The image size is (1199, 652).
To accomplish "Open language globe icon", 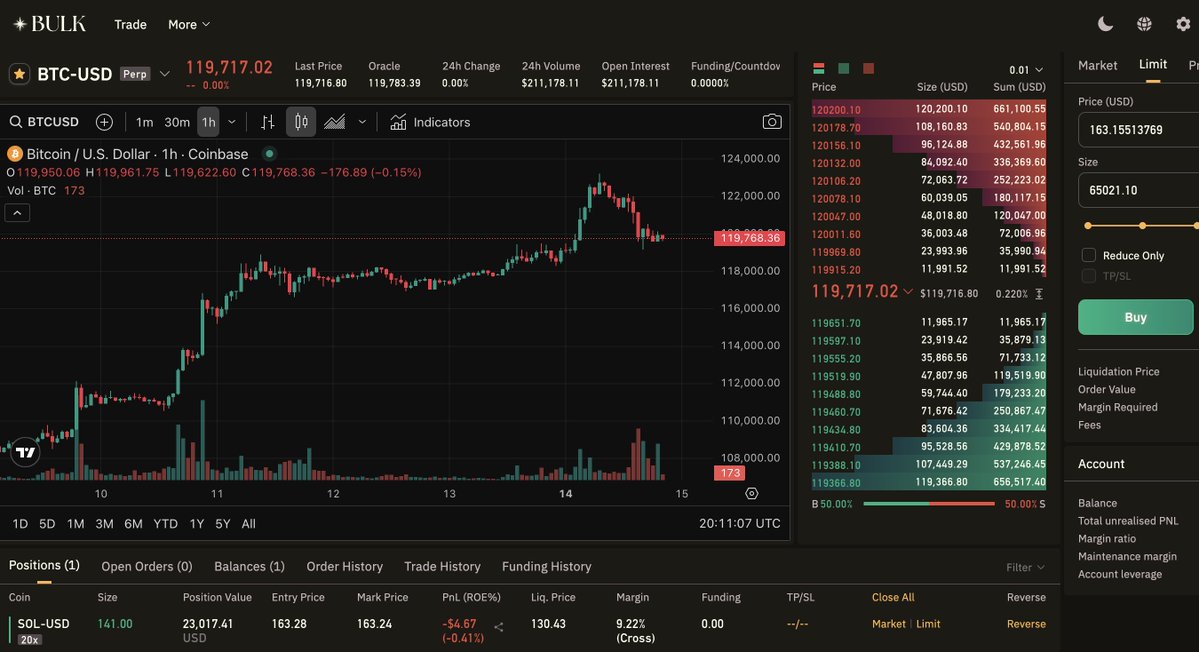I will (1144, 24).
